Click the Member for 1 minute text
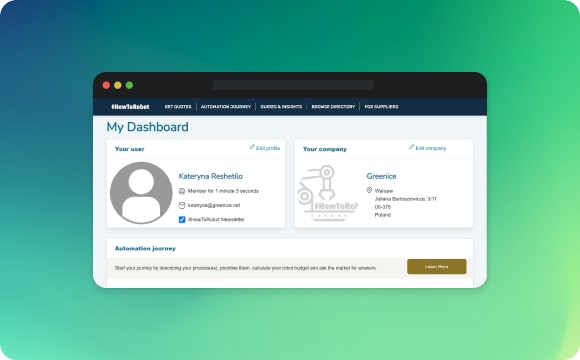Viewport: 580px width, 360px height. tap(223, 191)
